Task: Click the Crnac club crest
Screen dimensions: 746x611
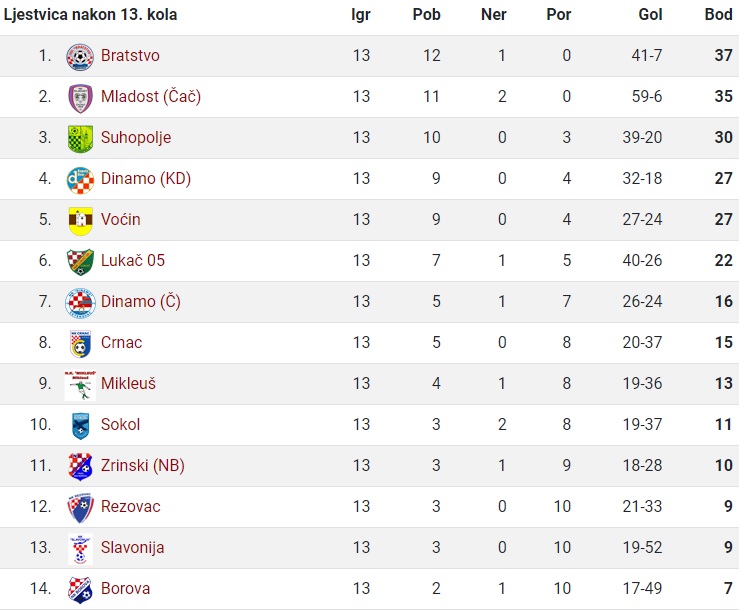Action: [80, 344]
